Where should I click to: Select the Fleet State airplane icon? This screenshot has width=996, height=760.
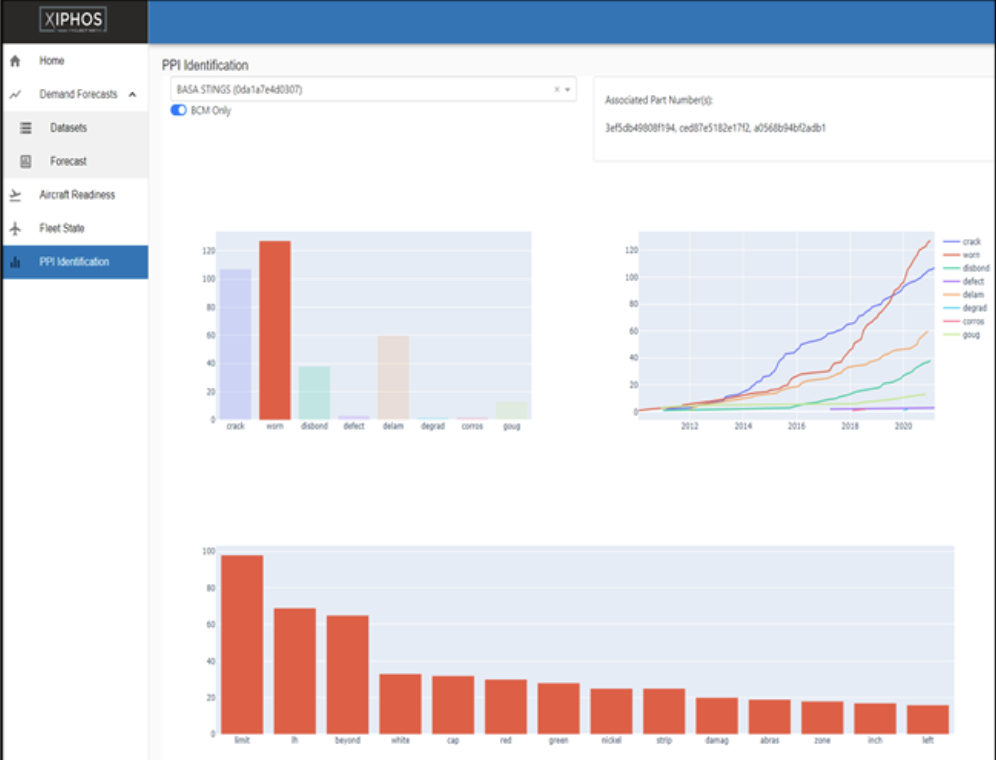click(x=14, y=227)
